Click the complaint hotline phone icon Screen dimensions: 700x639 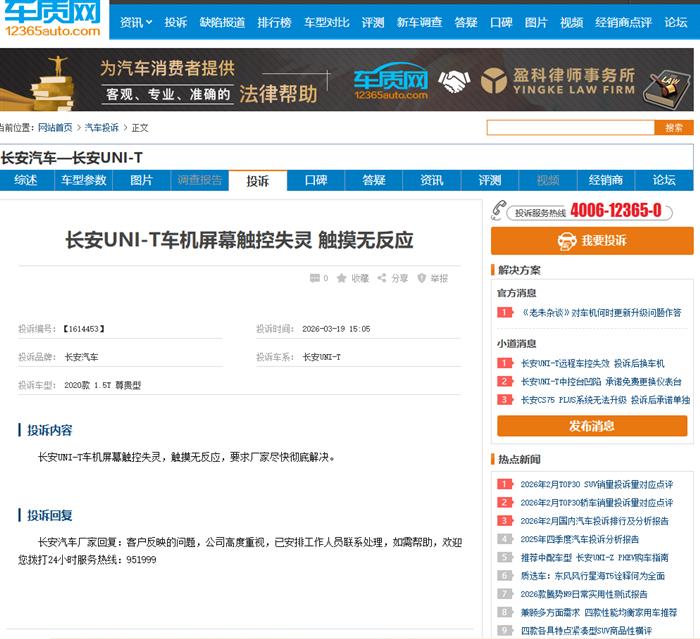pos(501,211)
